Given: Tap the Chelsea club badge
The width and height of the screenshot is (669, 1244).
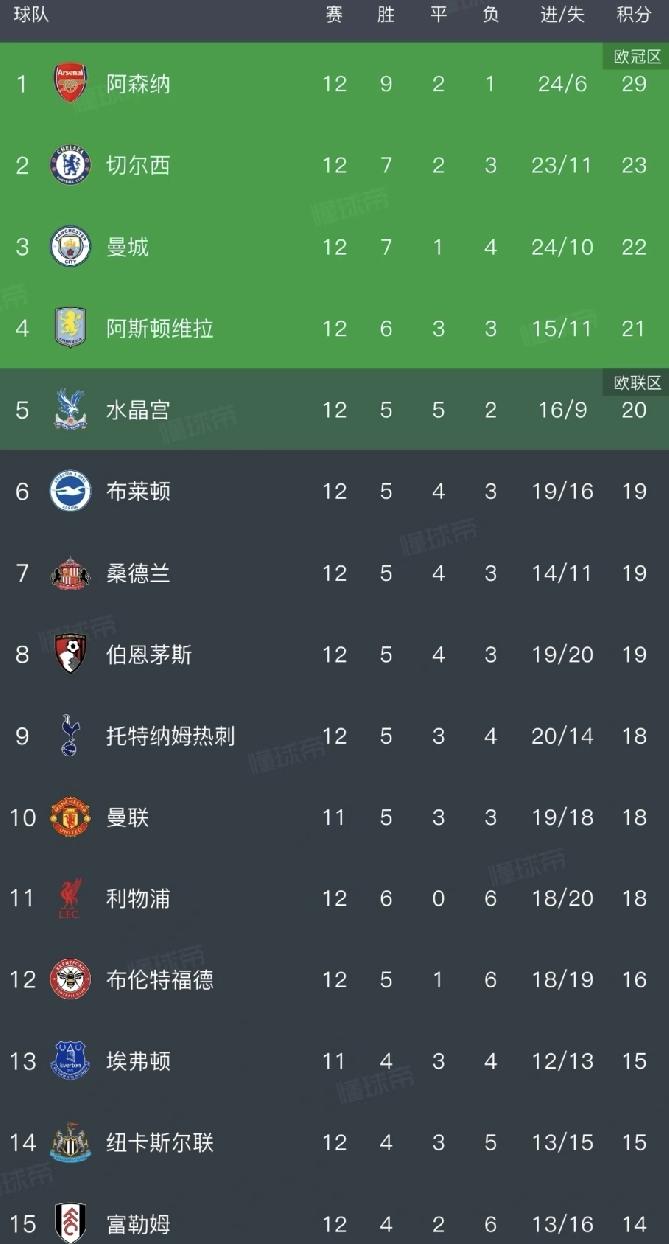Looking at the screenshot, I should click(x=71, y=165).
